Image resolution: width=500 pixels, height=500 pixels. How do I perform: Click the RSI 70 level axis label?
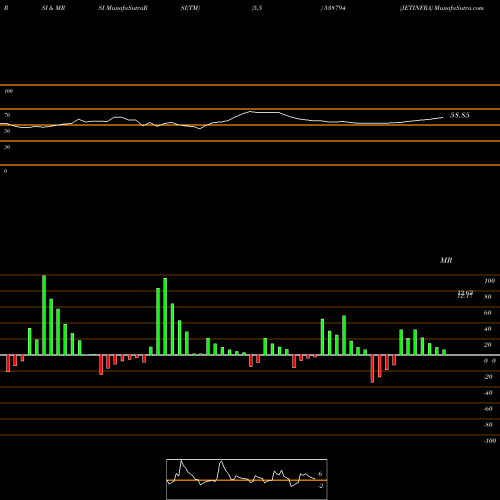point(7,115)
